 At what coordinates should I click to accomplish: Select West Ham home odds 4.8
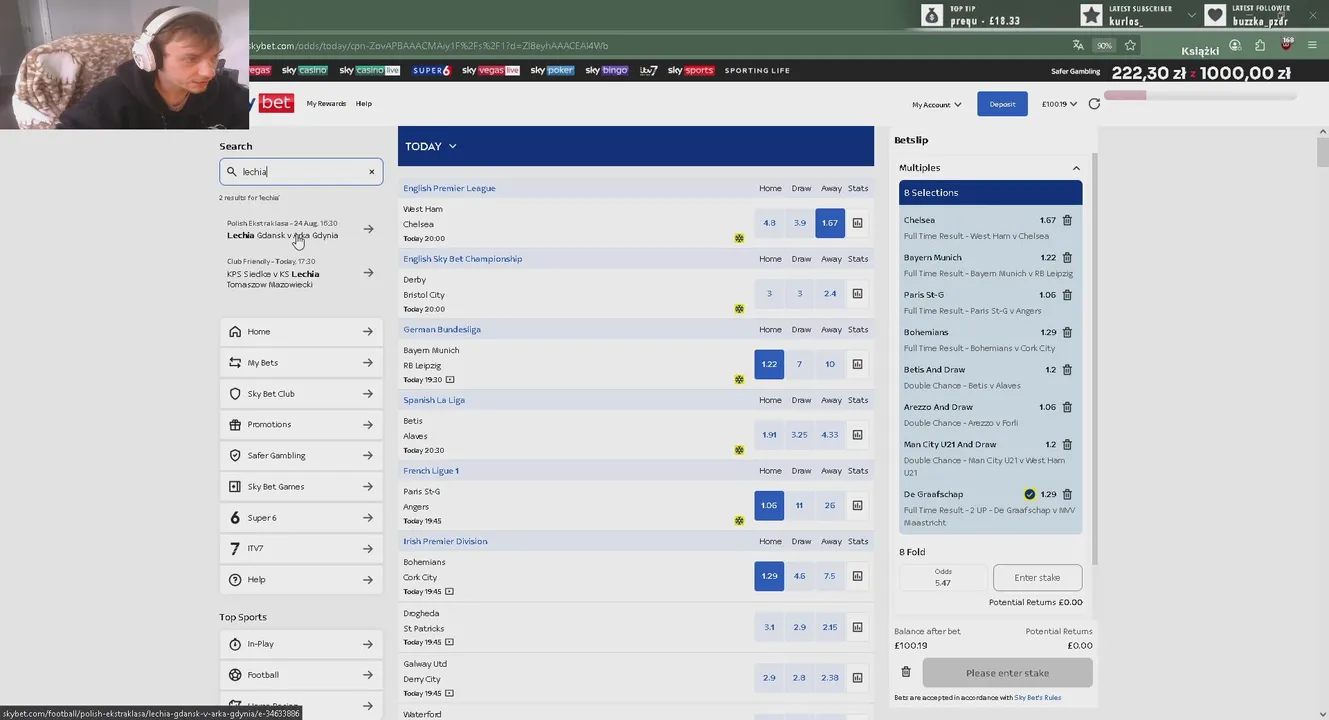769,223
